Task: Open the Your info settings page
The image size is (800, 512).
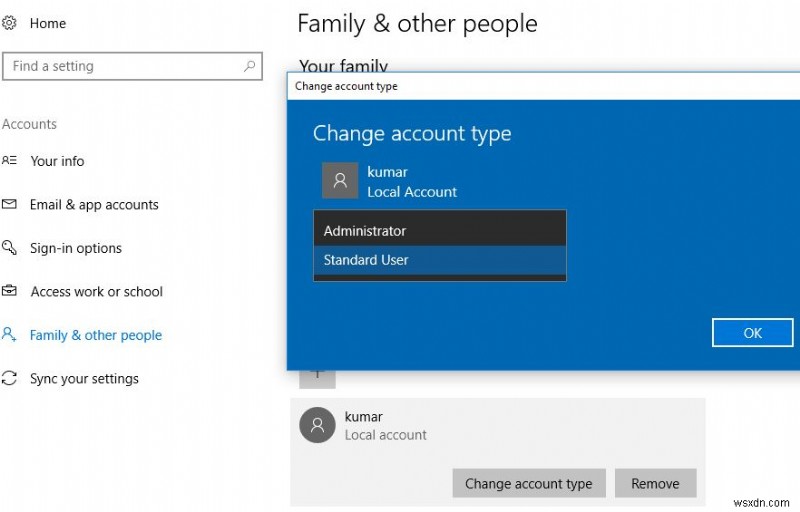Action: pos(57,161)
